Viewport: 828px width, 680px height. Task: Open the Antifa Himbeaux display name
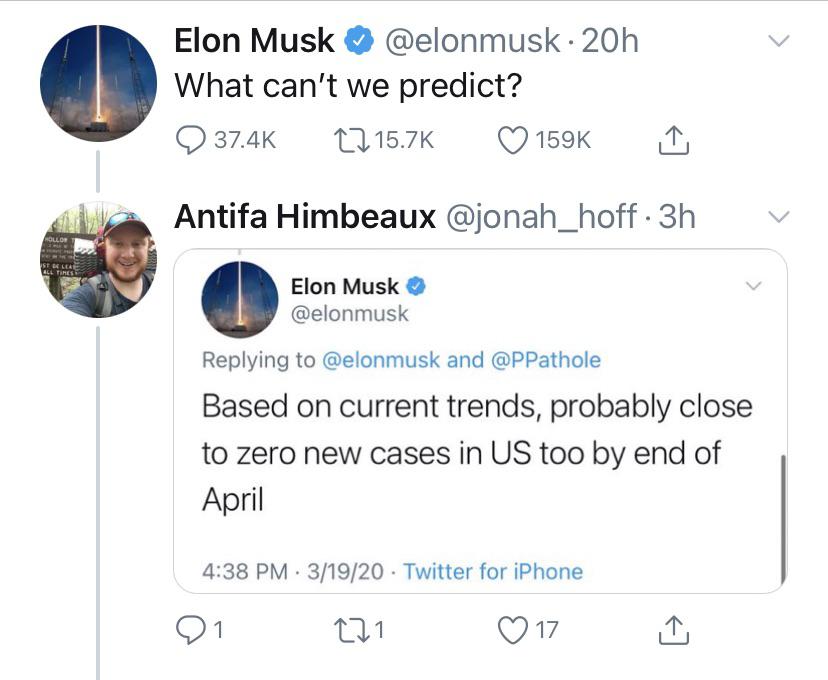pyautogui.click(x=304, y=217)
